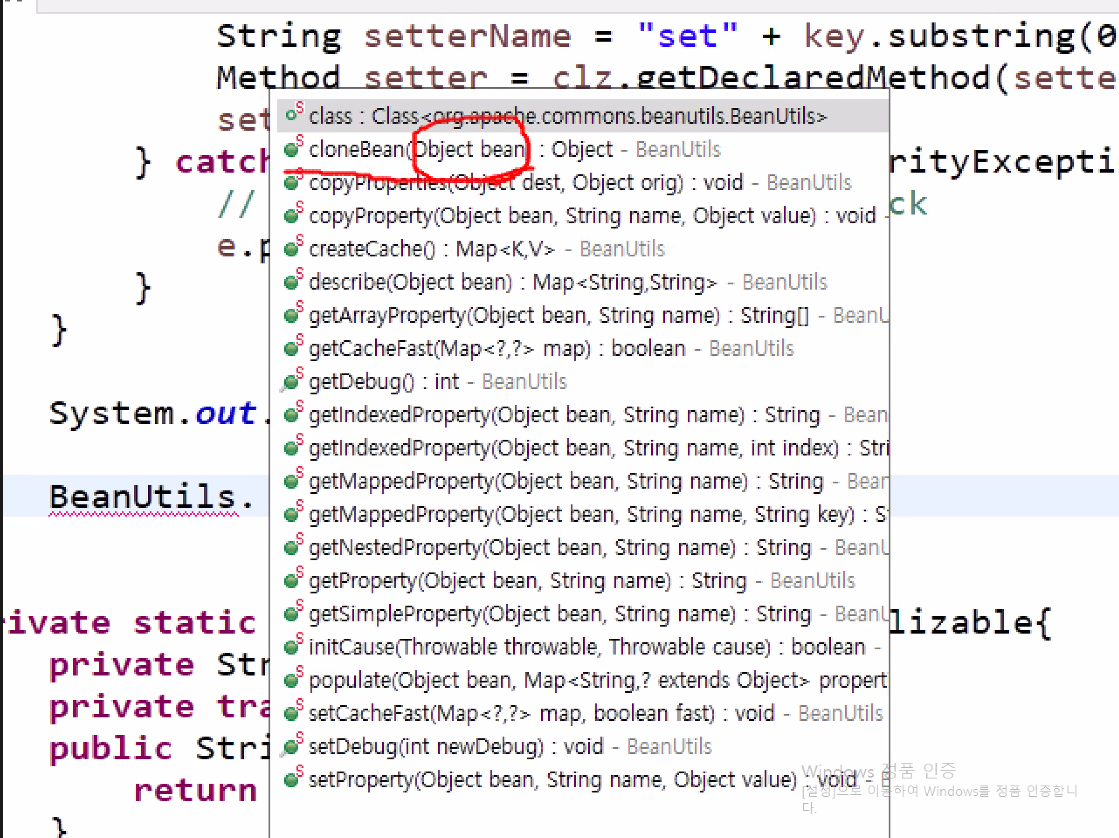The image size is (1119, 838).
Task: Select setProperty(Object bean, String name, Object value)
Action: tap(582, 779)
